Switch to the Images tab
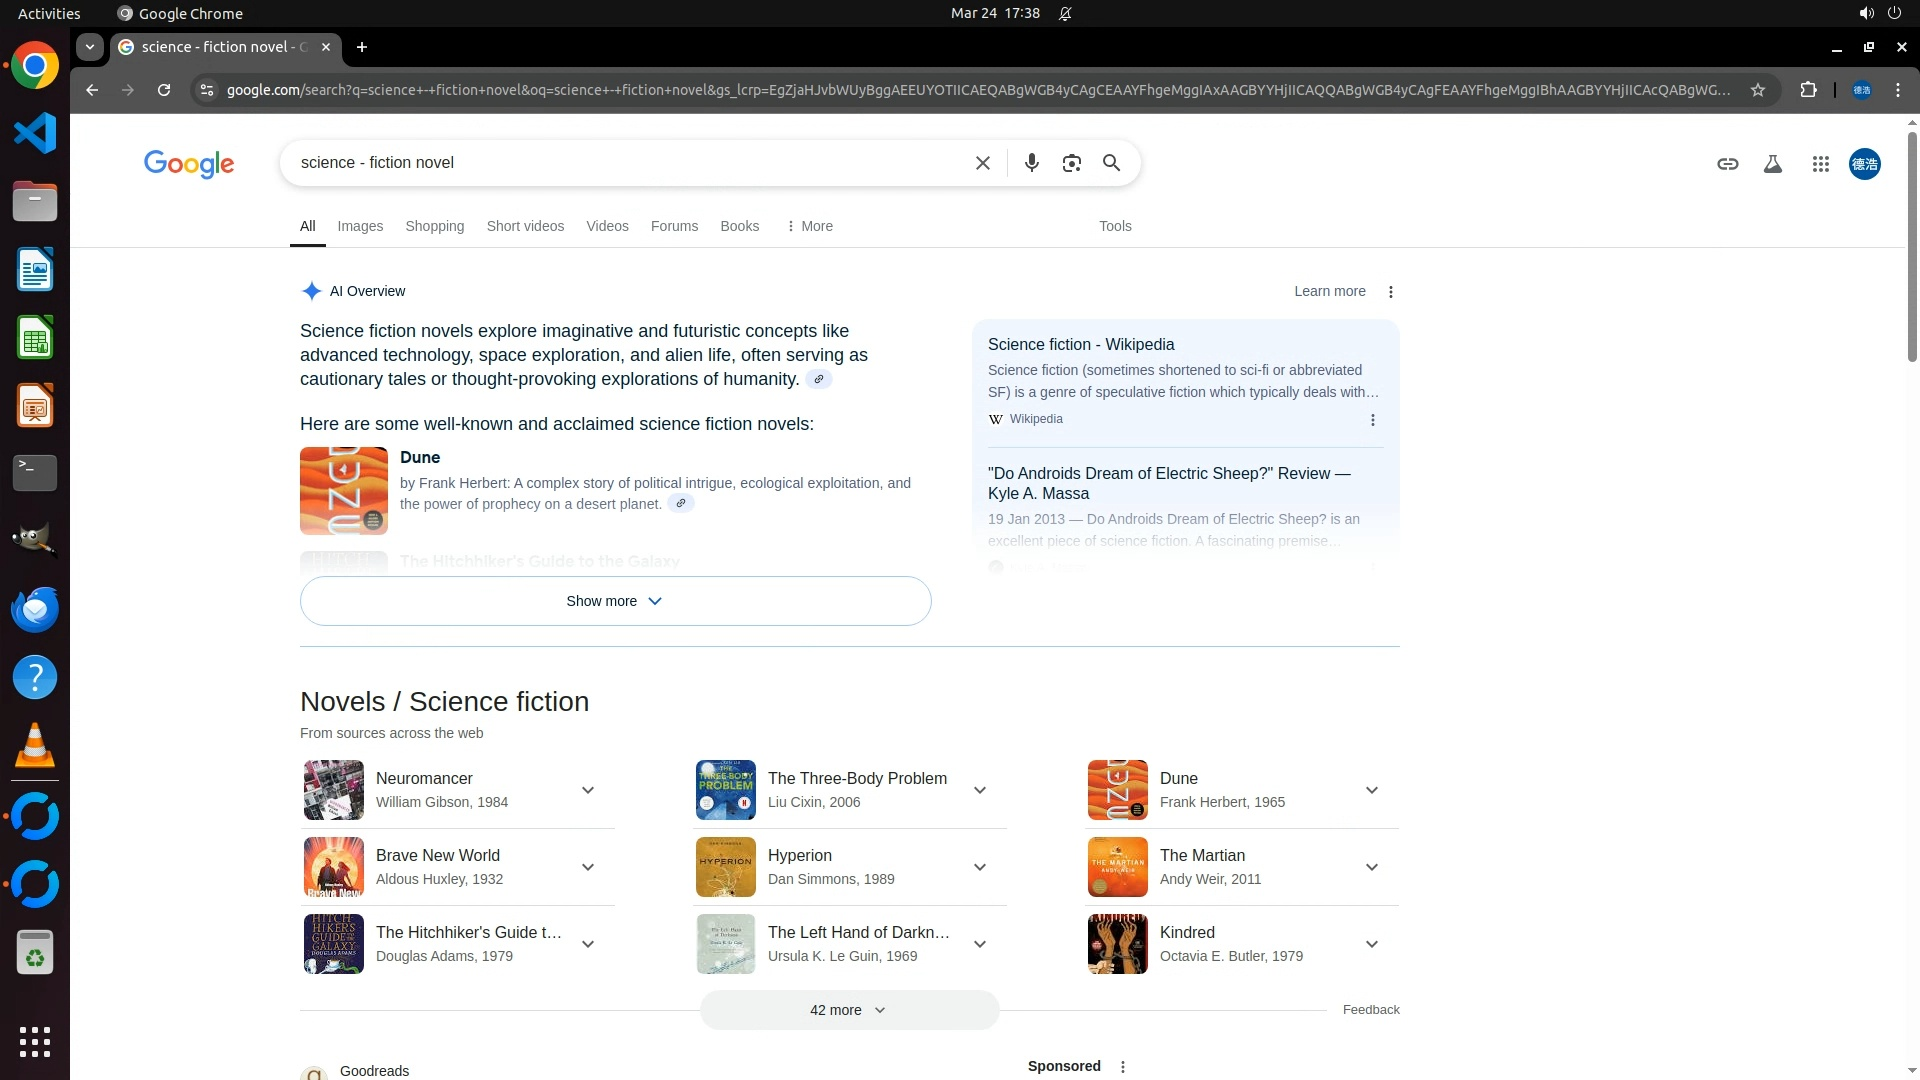Screen dimensions: 1920x1080 tap(360, 226)
